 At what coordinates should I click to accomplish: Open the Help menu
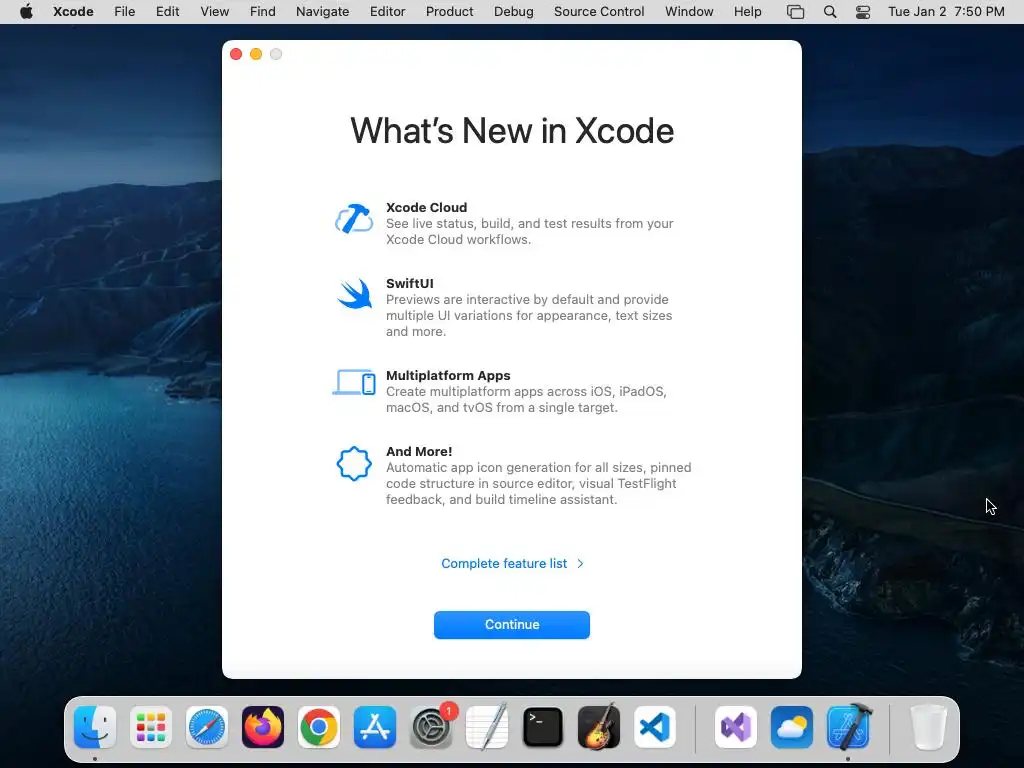[747, 12]
